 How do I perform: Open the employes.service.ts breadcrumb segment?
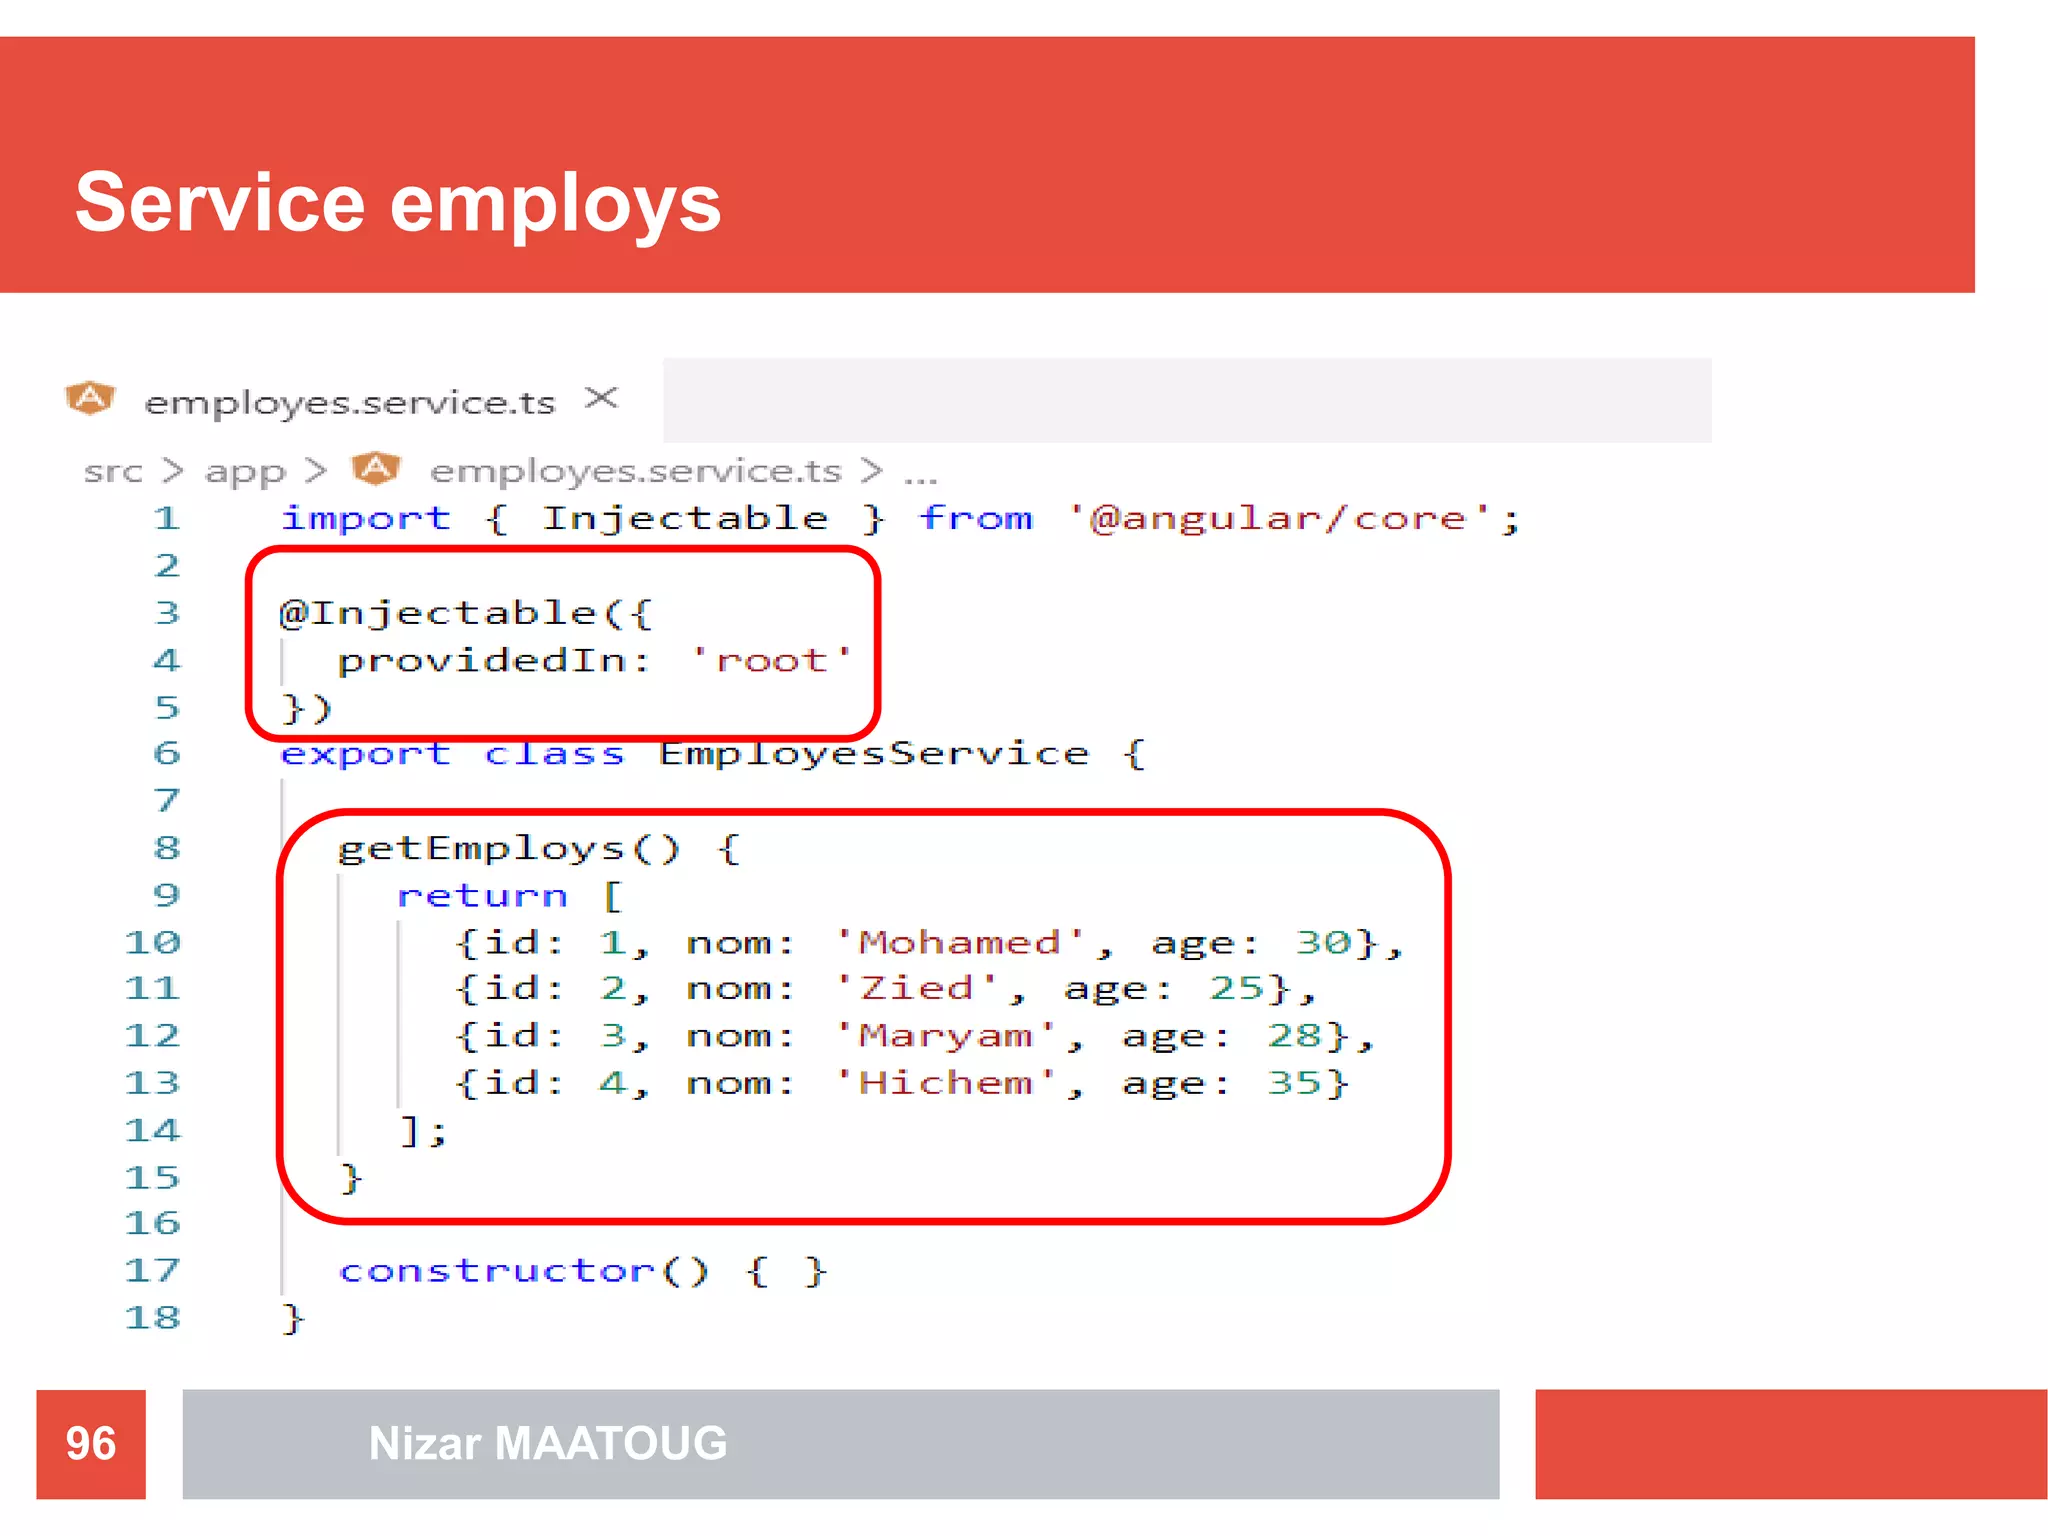[636, 470]
